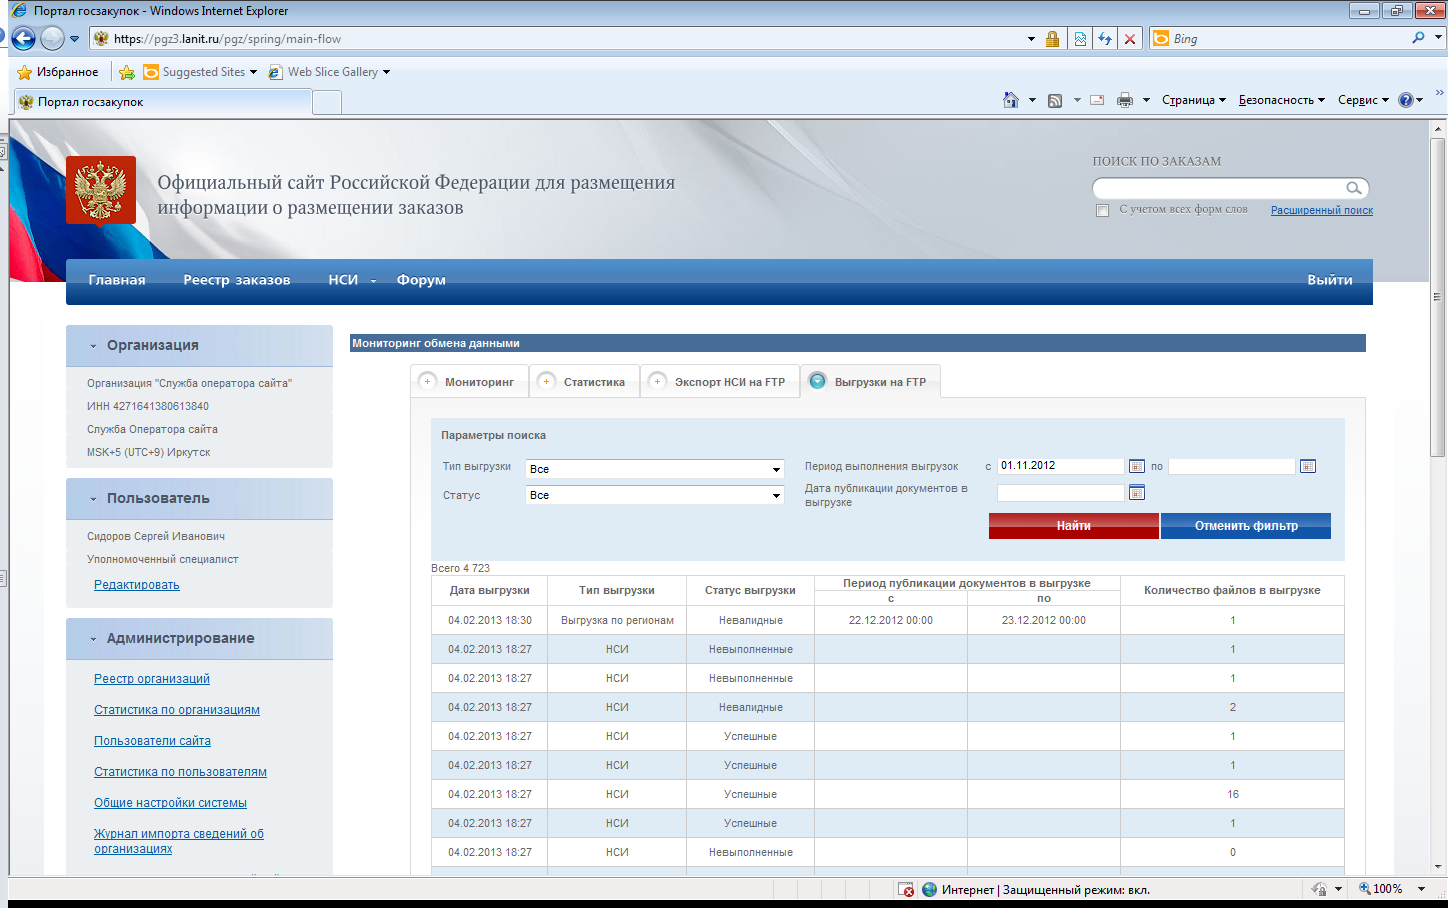Click the browser Forward arrow button
Image resolution: width=1448 pixels, height=908 pixels.
[x=52, y=39]
